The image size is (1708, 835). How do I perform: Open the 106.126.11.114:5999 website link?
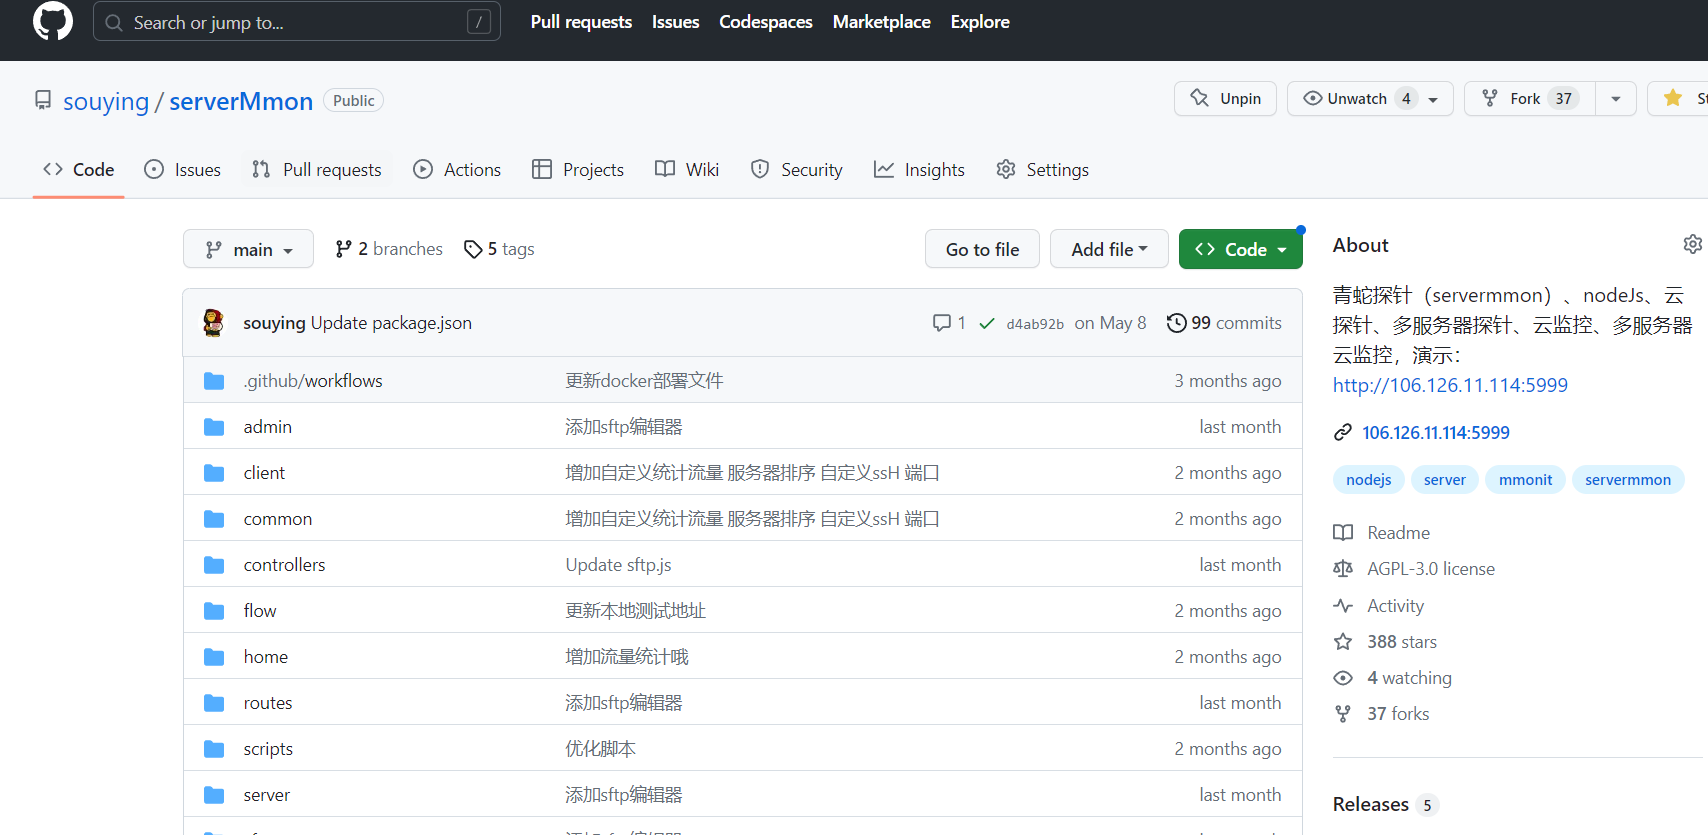coord(1436,433)
